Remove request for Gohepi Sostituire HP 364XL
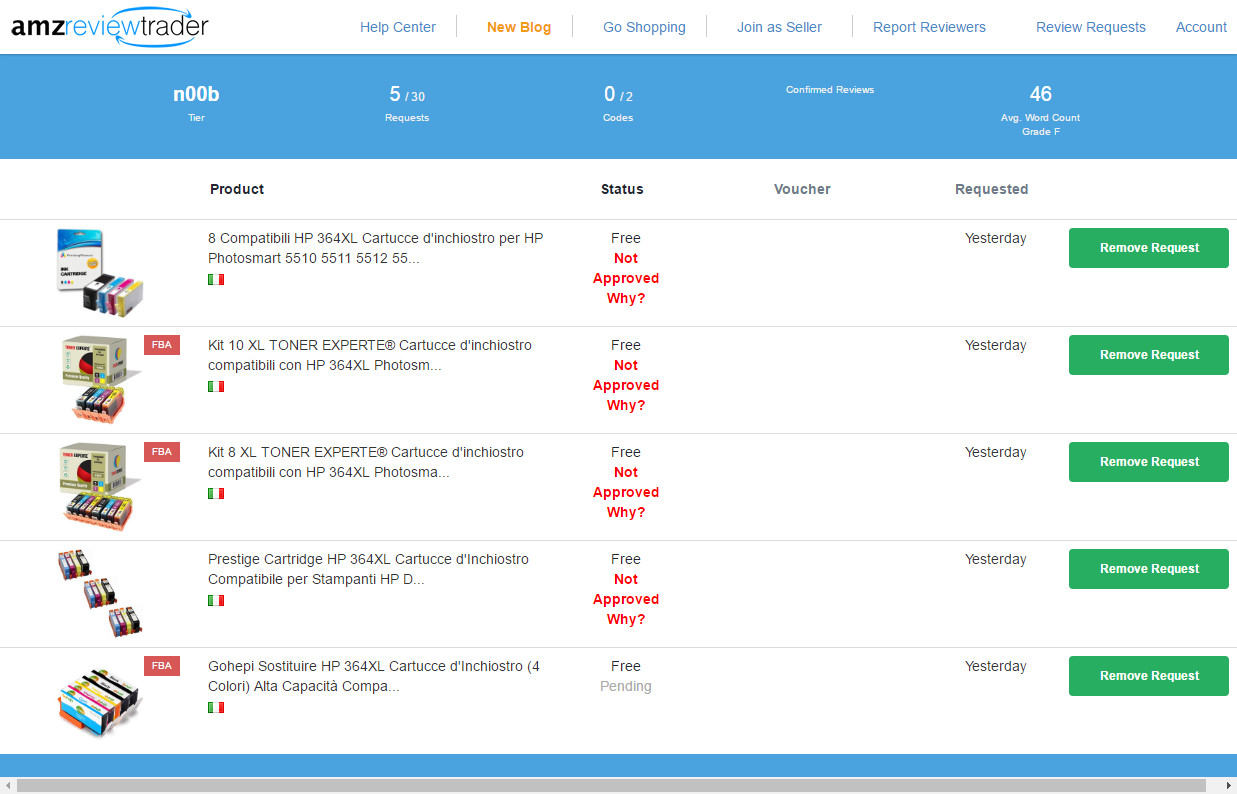The width and height of the screenshot is (1237, 794). (1149, 676)
